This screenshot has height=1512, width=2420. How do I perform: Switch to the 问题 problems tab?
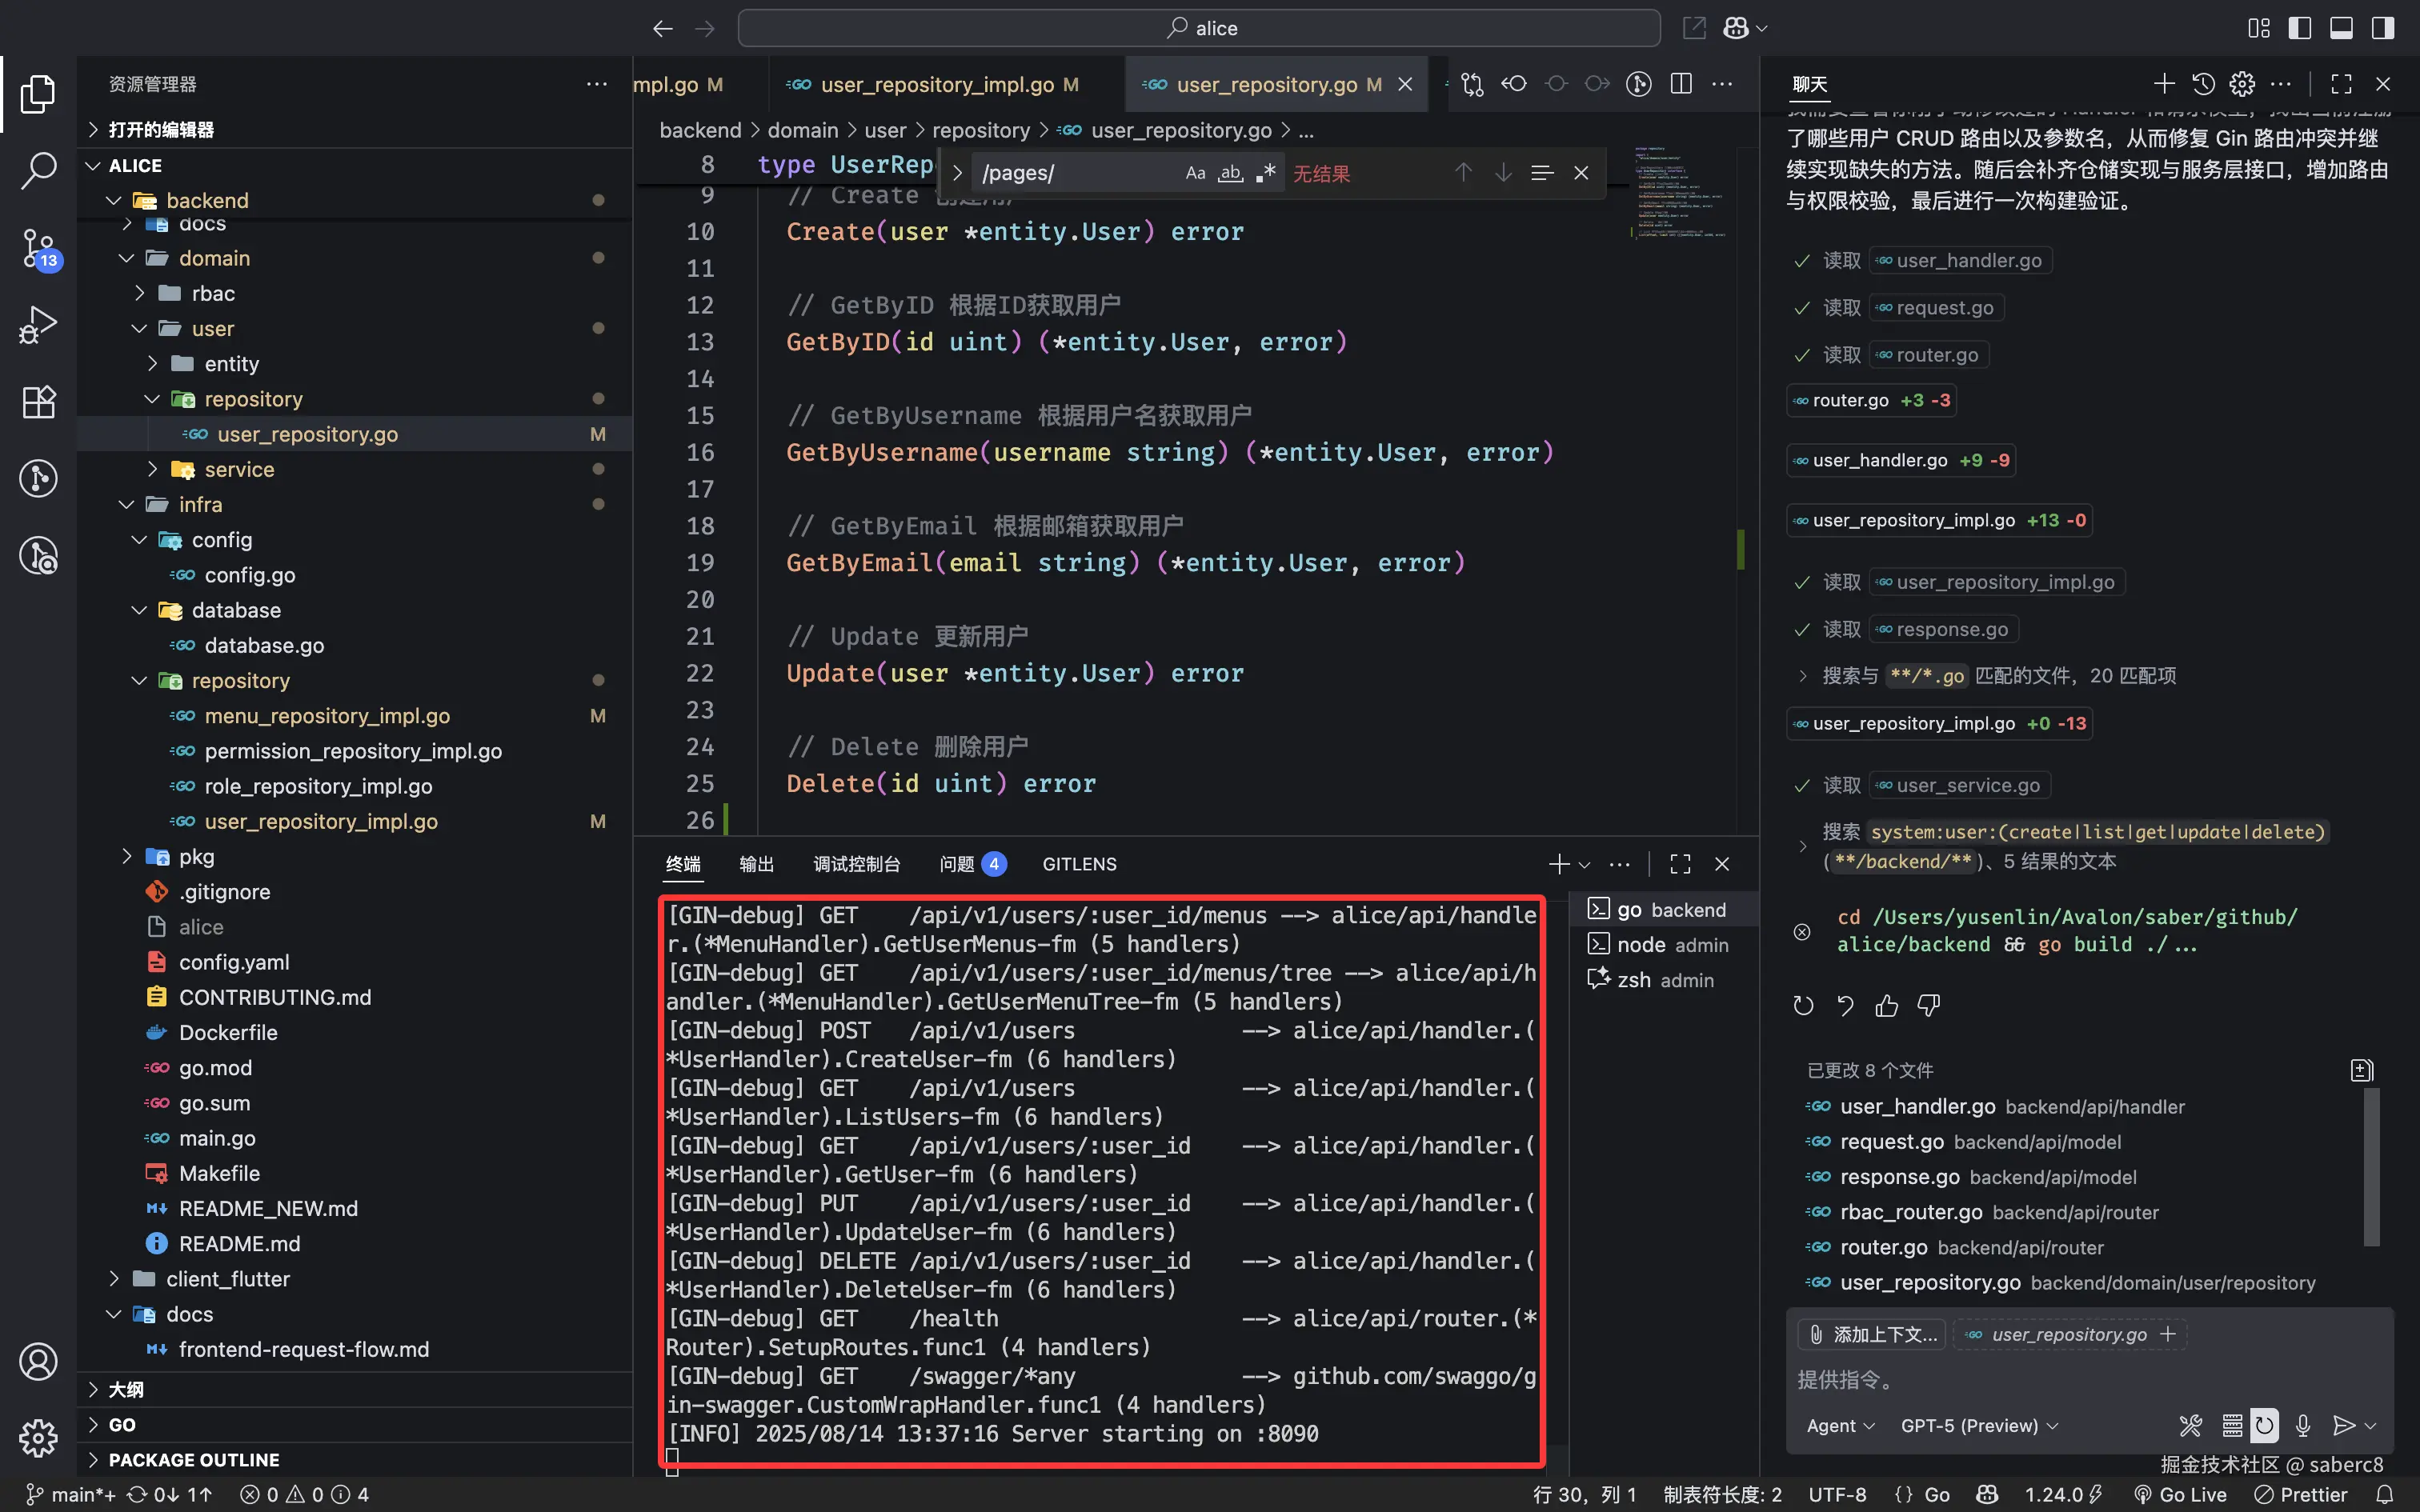pyautogui.click(x=957, y=863)
